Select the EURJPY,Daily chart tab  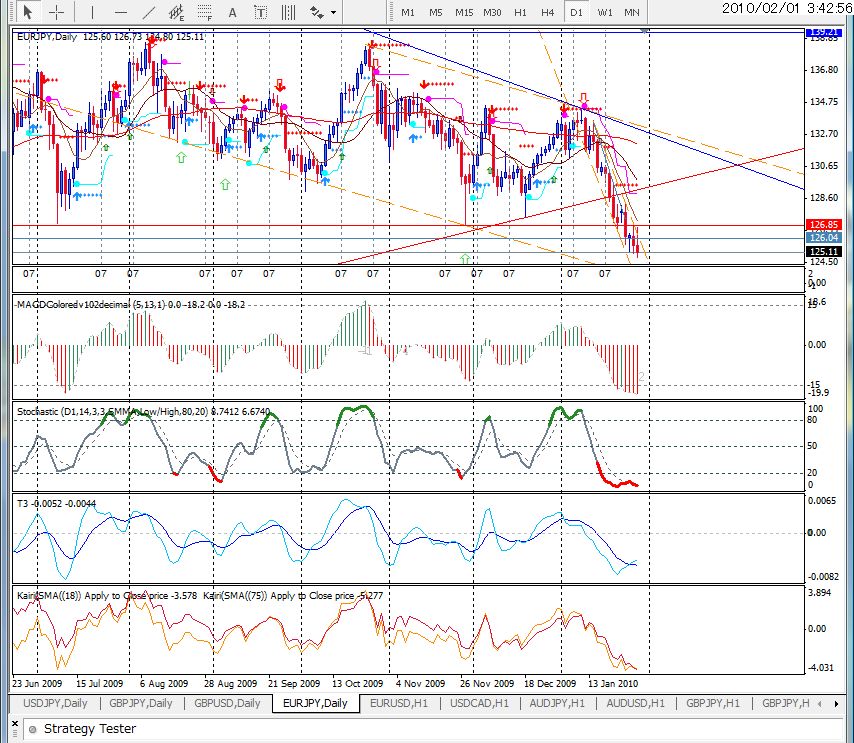point(315,703)
